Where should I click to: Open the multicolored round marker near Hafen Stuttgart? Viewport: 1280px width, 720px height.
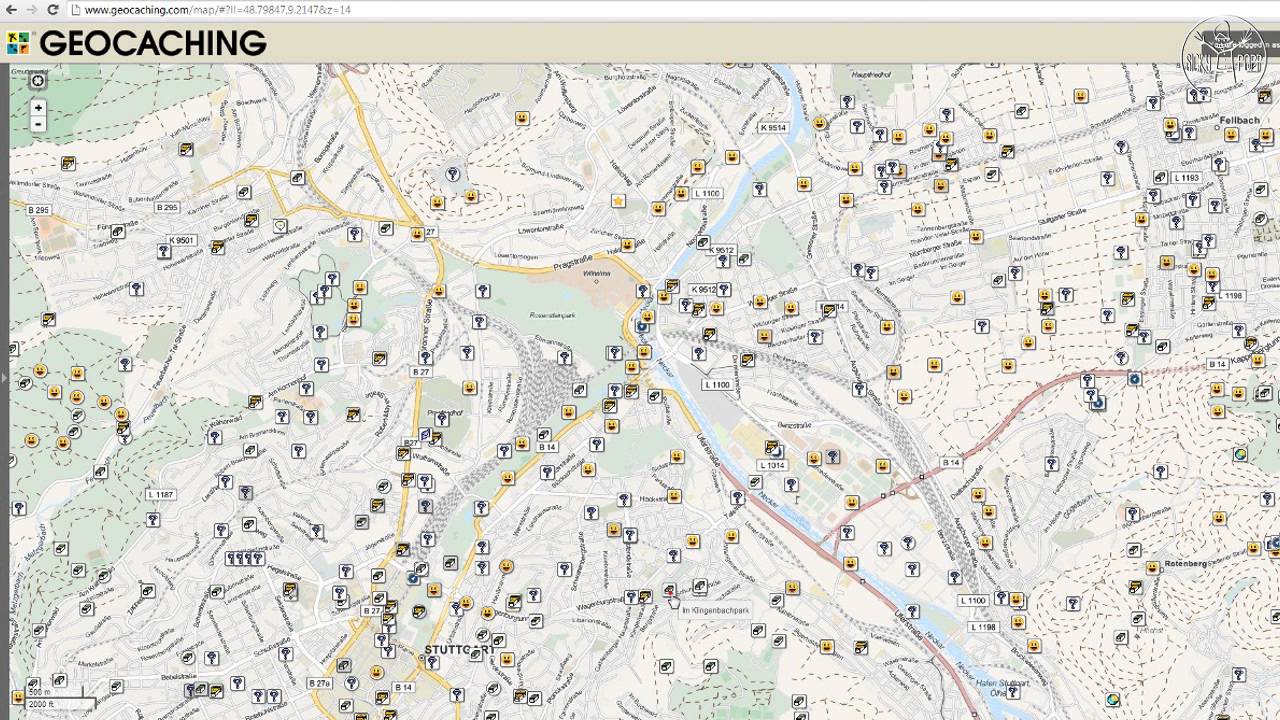tap(1112, 700)
